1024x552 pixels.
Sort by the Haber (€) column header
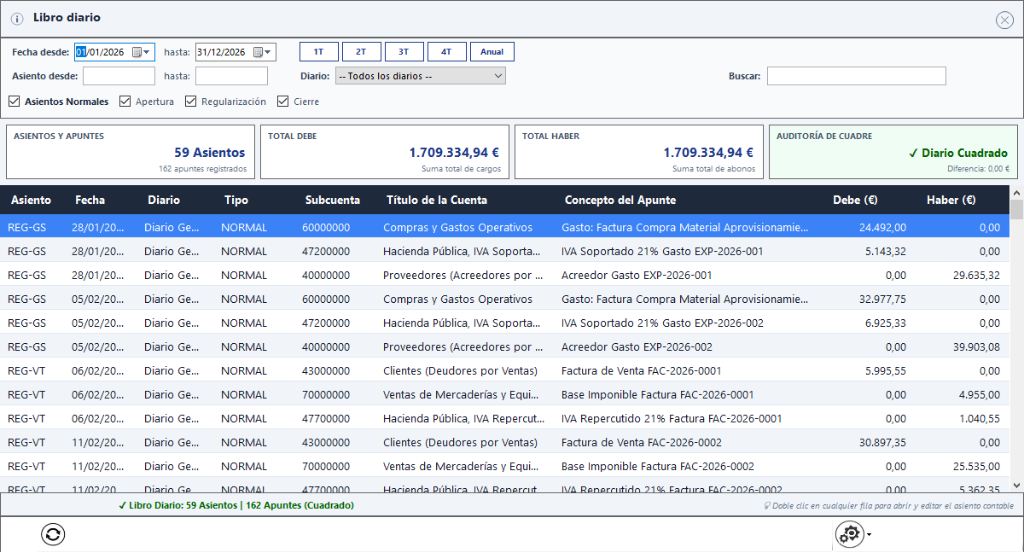(951, 200)
